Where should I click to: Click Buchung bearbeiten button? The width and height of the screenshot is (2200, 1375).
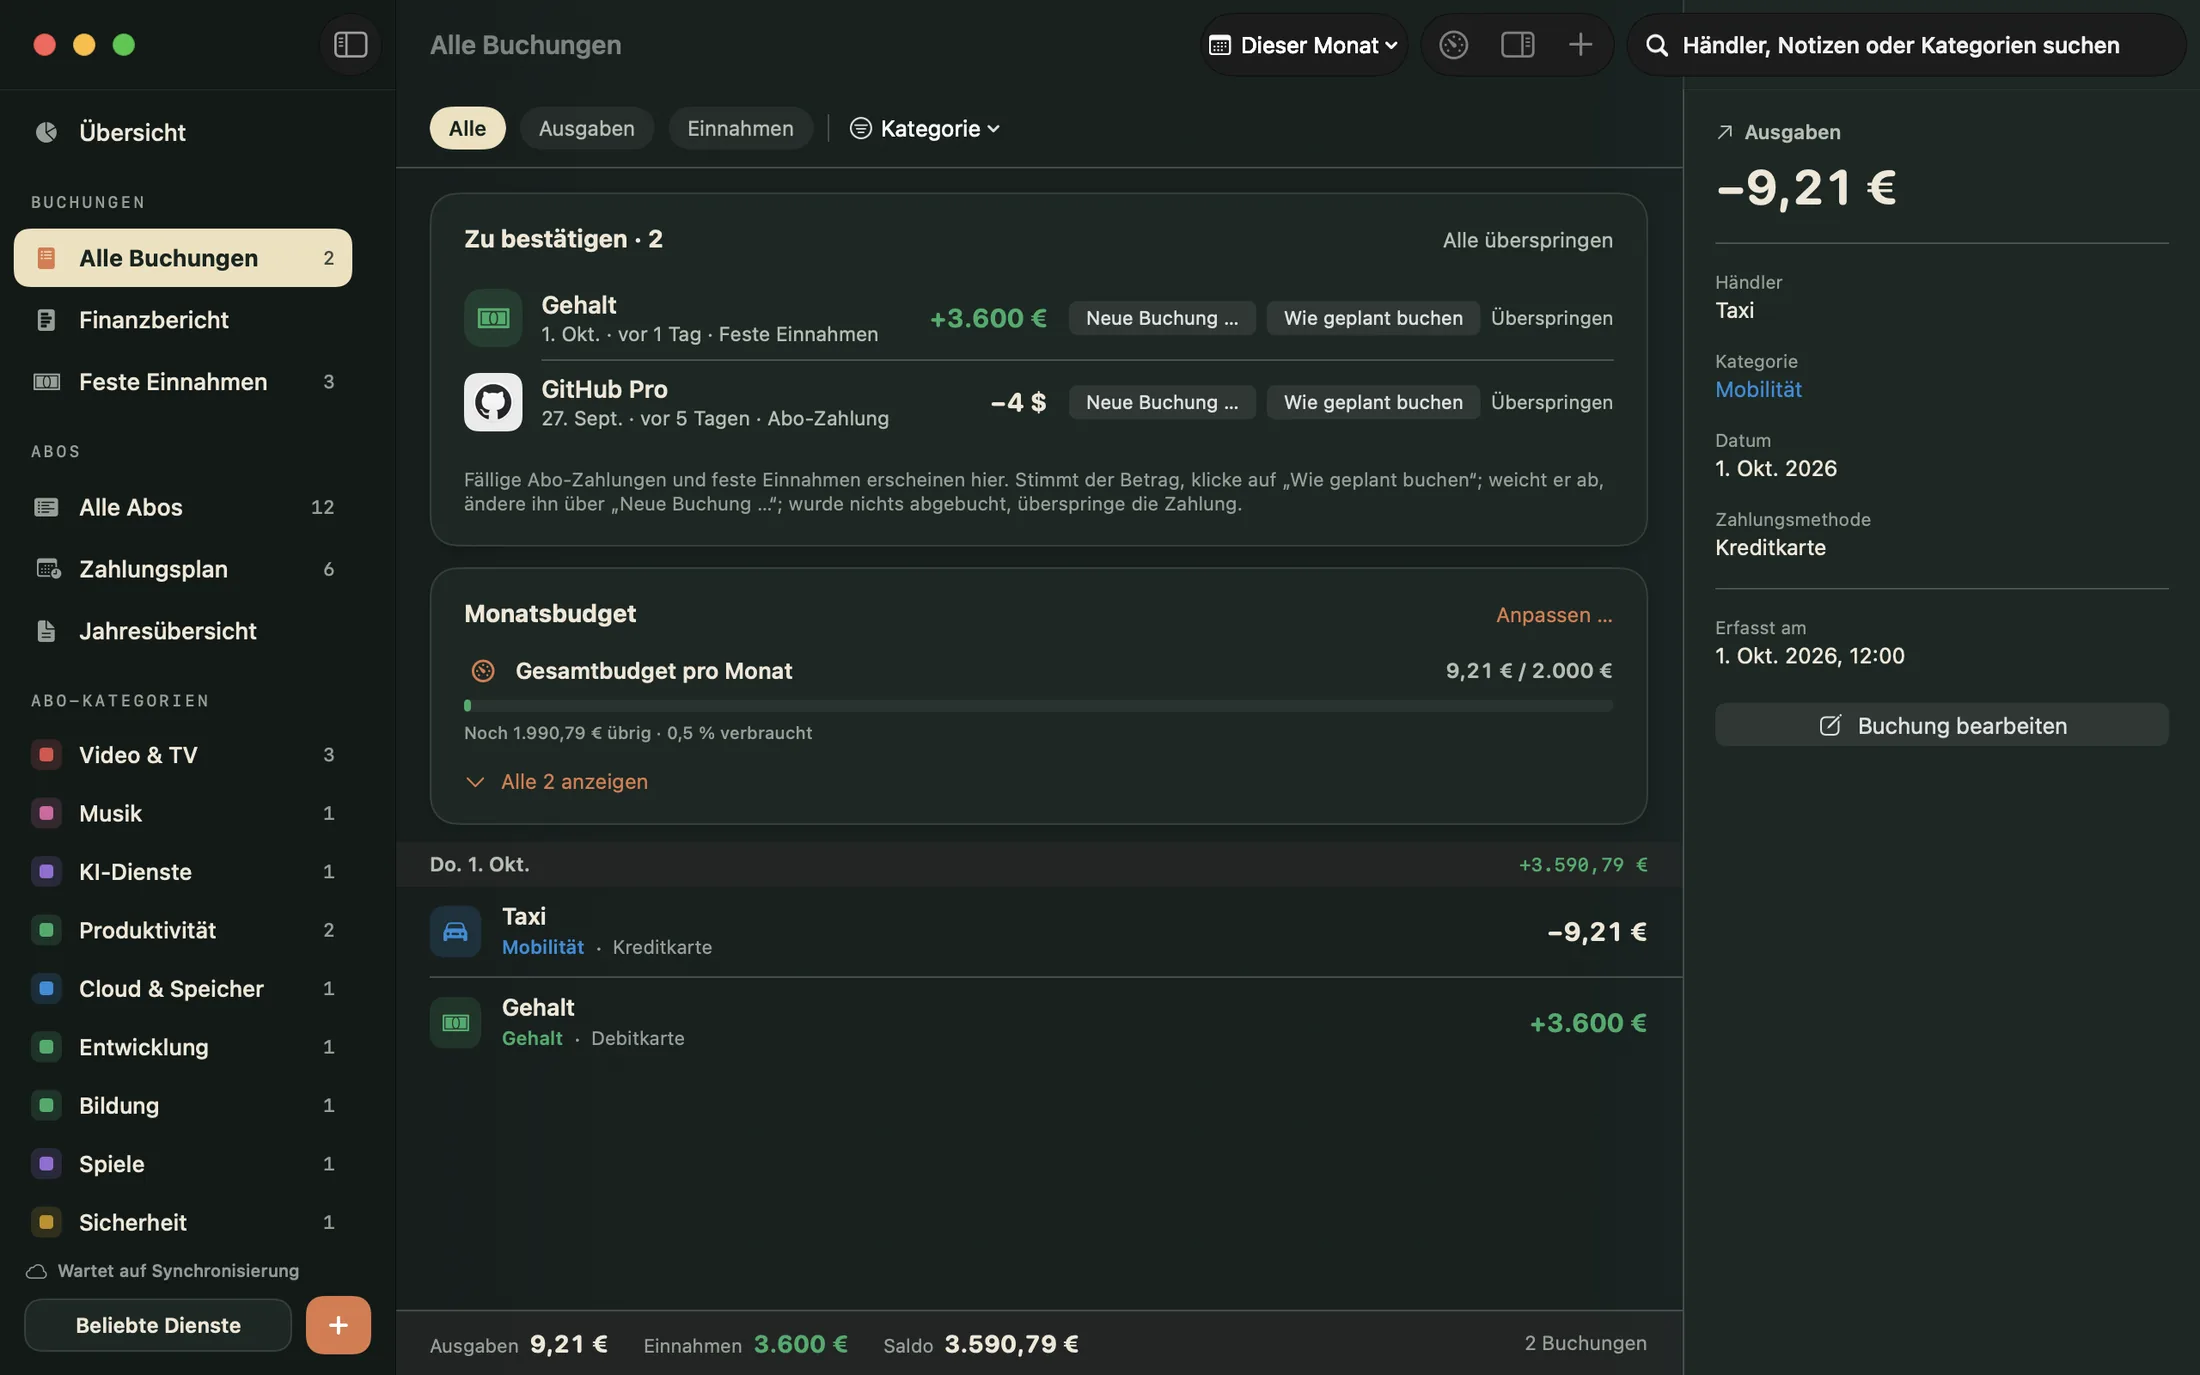tap(1941, 725)
